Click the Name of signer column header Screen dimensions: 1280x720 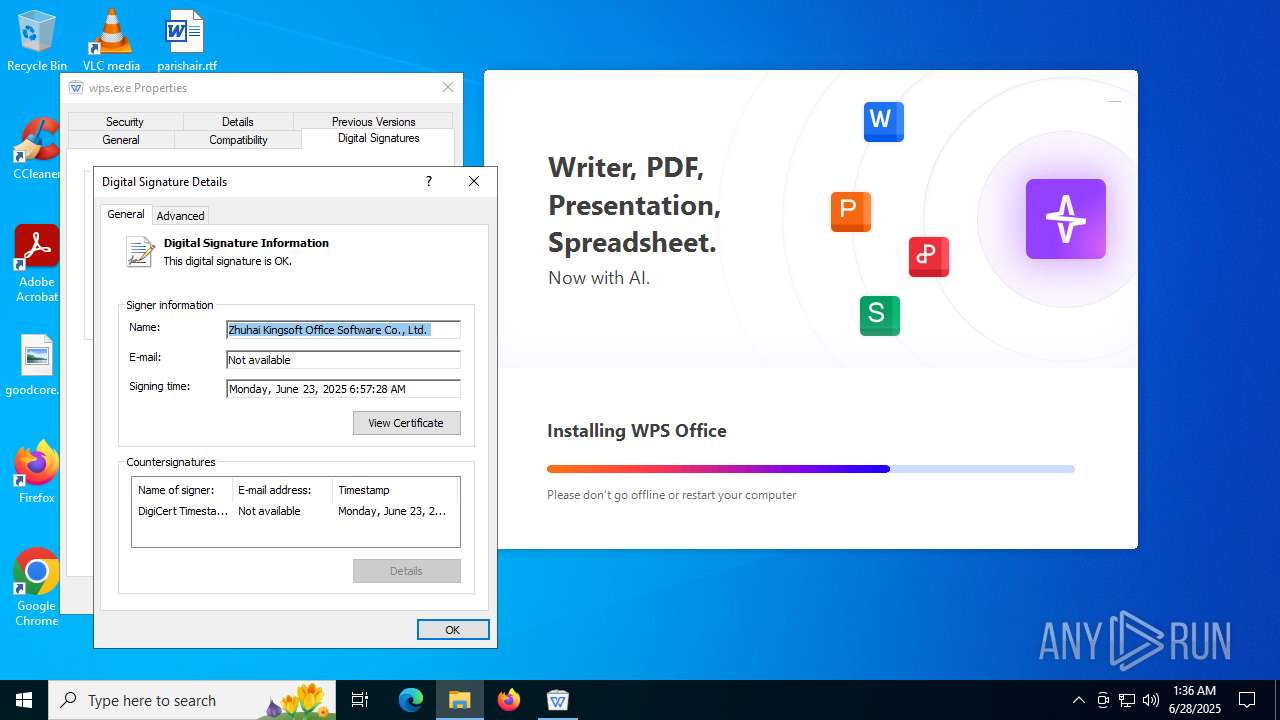182,490
